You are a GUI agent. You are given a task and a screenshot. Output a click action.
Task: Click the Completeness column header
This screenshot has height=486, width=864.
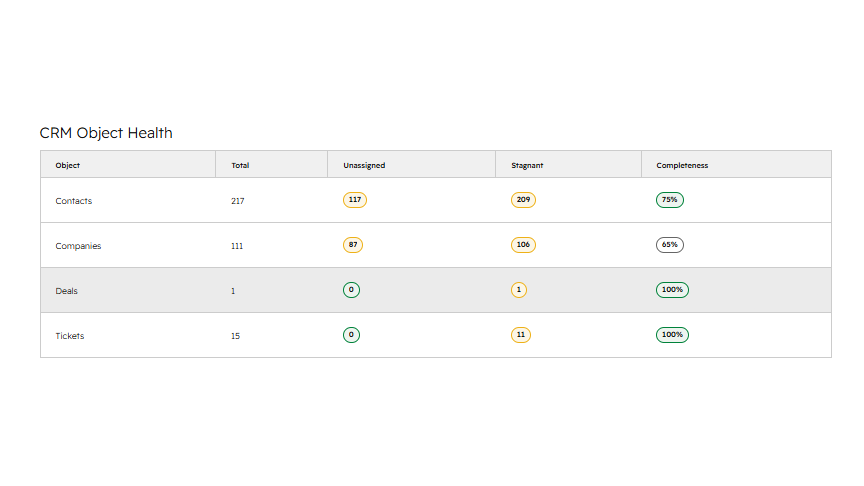click(682, 165)
